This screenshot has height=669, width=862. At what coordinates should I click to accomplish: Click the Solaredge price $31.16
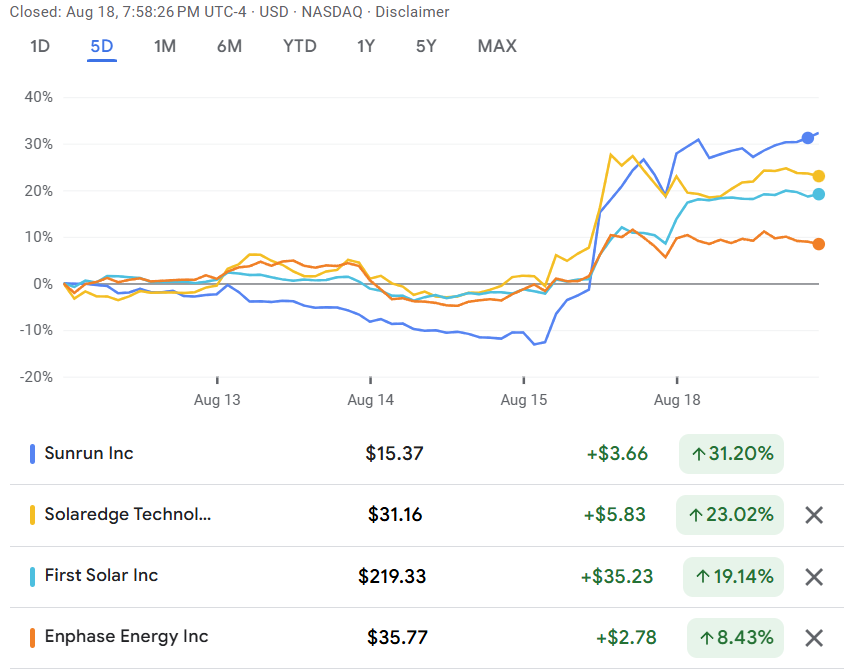click(395, 515)
